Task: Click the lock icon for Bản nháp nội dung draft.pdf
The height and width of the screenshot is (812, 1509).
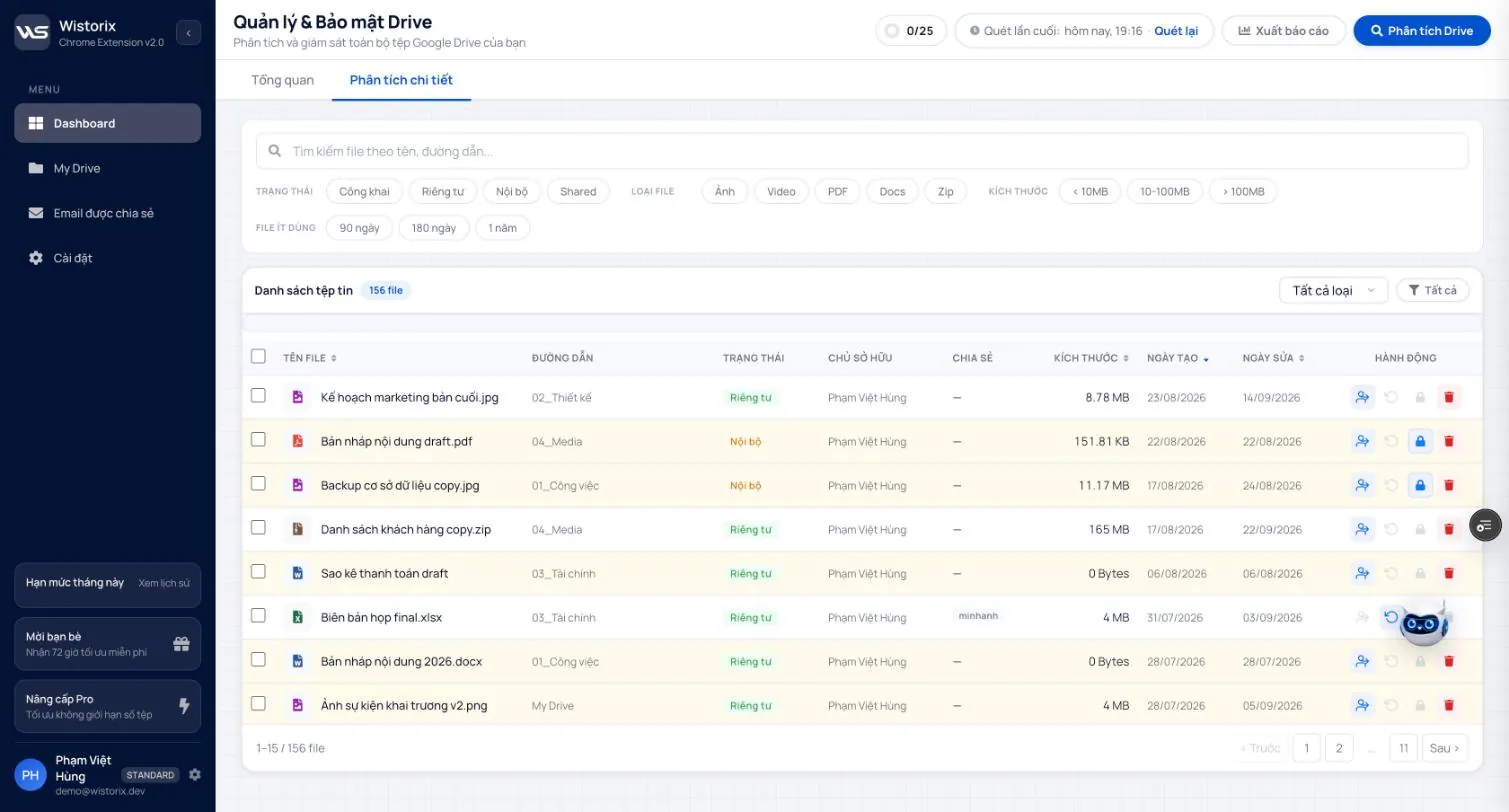Action: (x=1420, y=441)
